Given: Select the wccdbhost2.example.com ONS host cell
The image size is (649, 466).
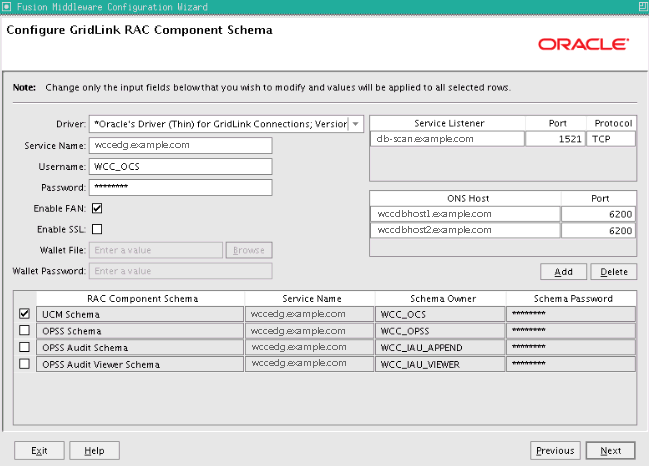Looking at the screenshot, I should (465, 230).
